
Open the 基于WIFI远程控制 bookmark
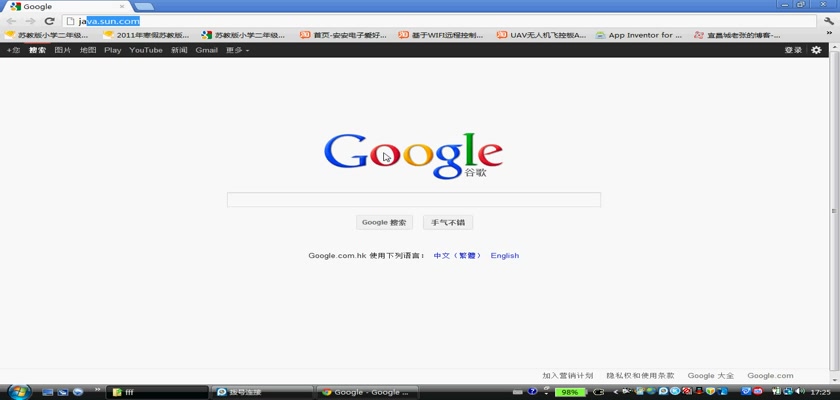441,35
